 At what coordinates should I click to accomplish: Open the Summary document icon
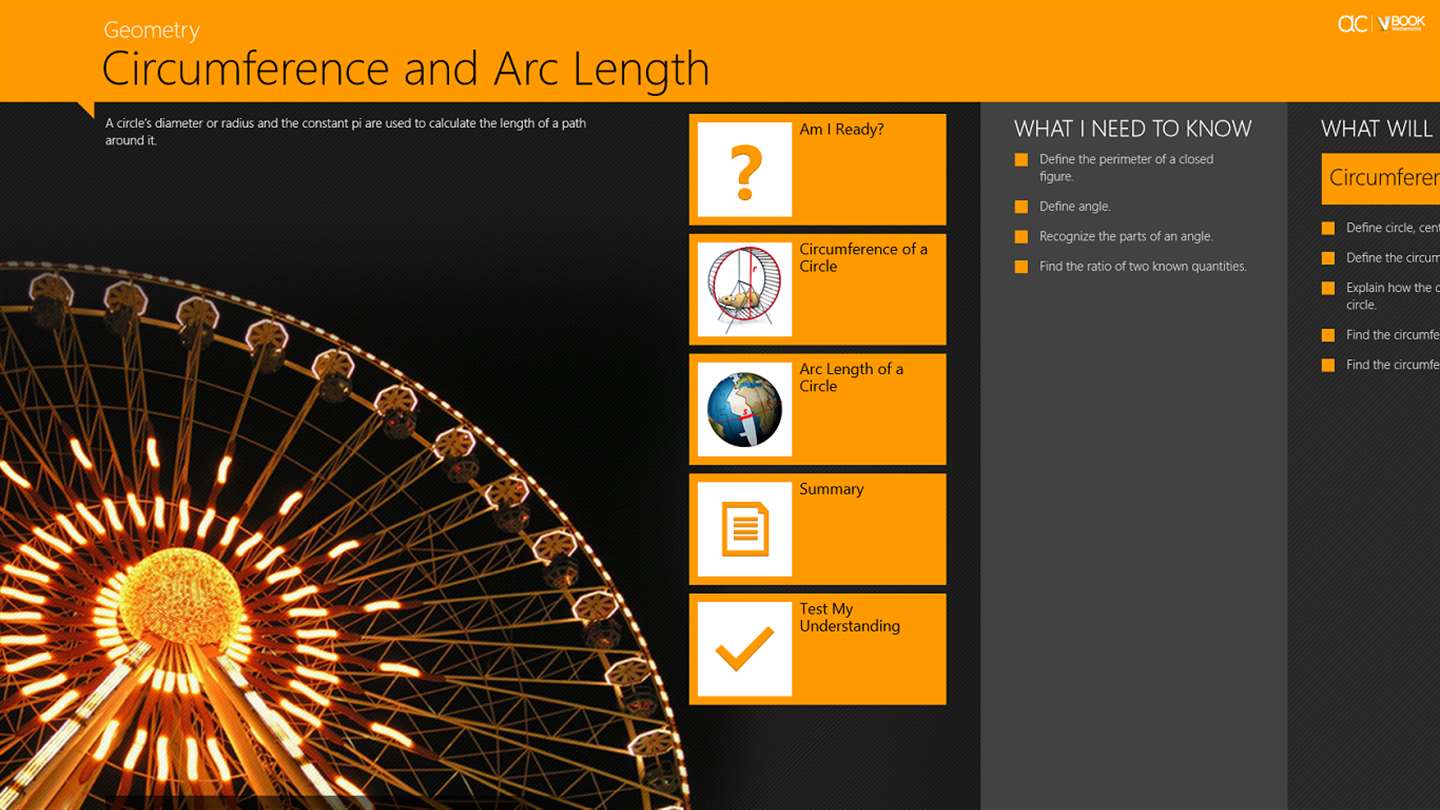pyautogui.click(x=744, y=529)
